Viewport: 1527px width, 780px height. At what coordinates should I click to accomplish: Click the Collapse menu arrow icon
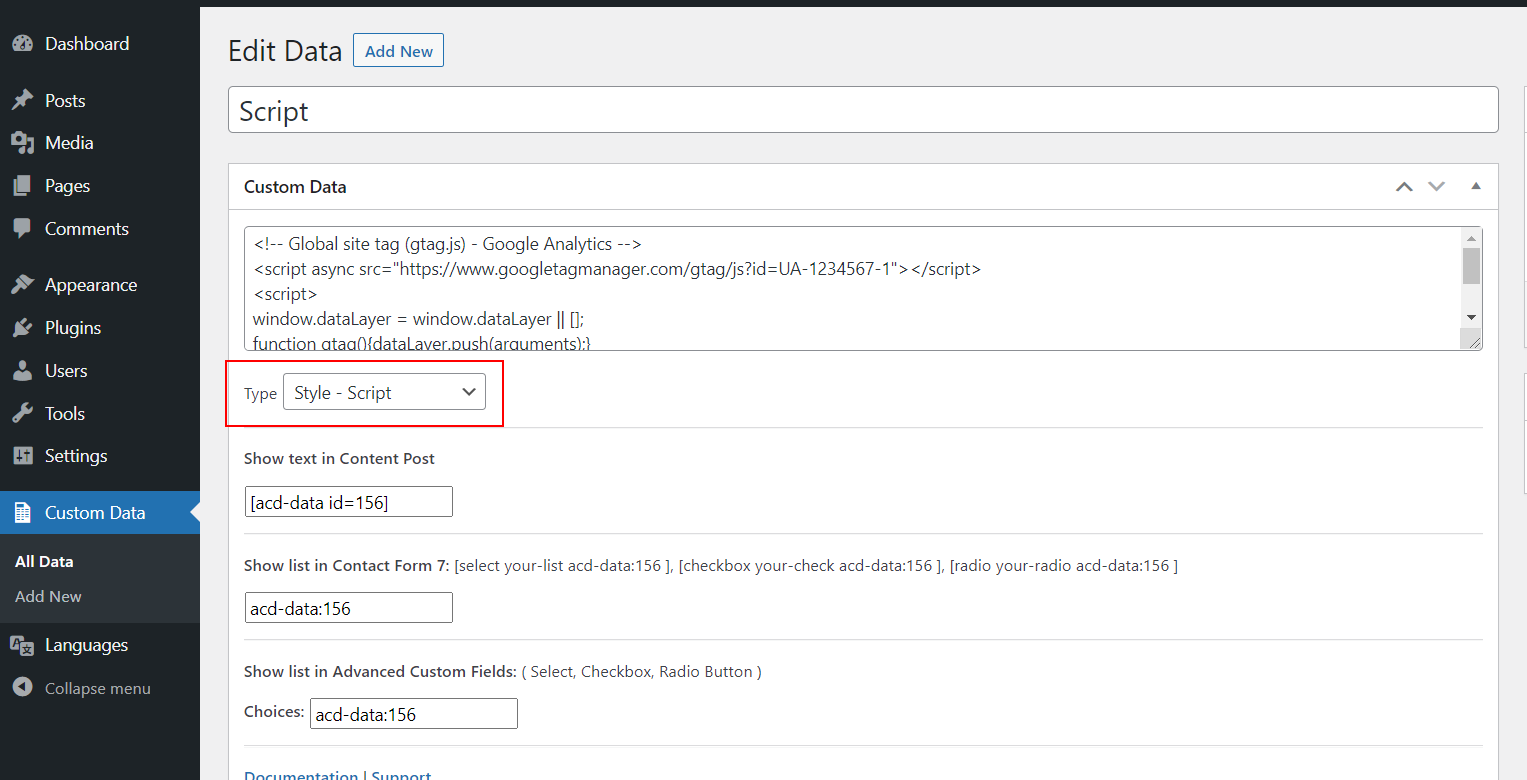[x=22, y=688]
